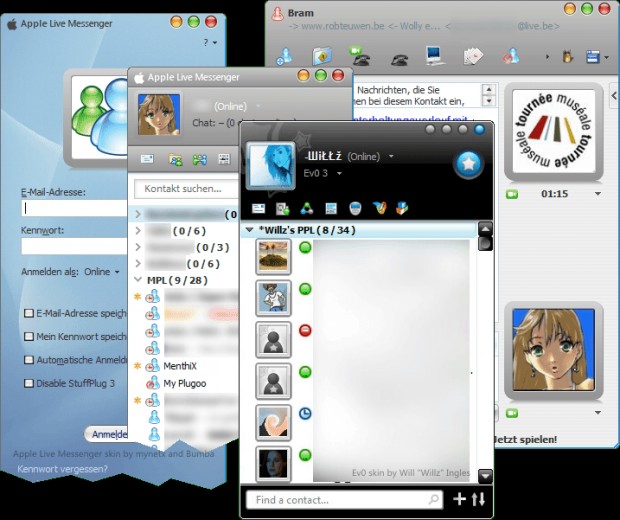Click the blue shield icon in Ev0 toolbar

355,208
